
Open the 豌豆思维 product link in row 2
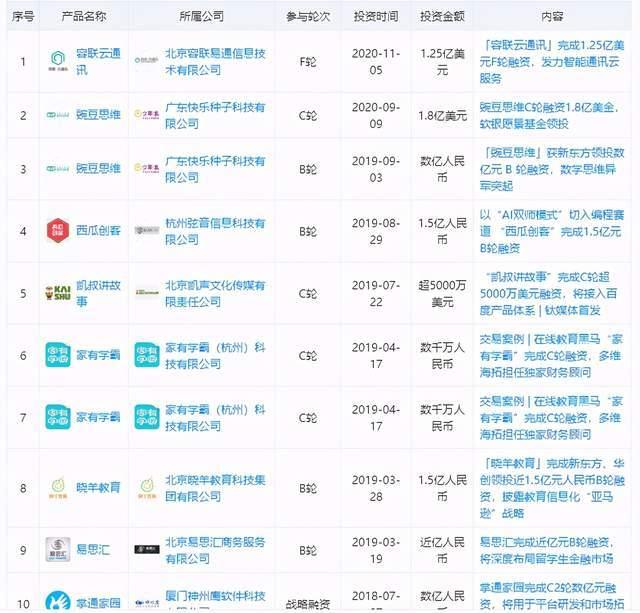[x=98, y=115]
